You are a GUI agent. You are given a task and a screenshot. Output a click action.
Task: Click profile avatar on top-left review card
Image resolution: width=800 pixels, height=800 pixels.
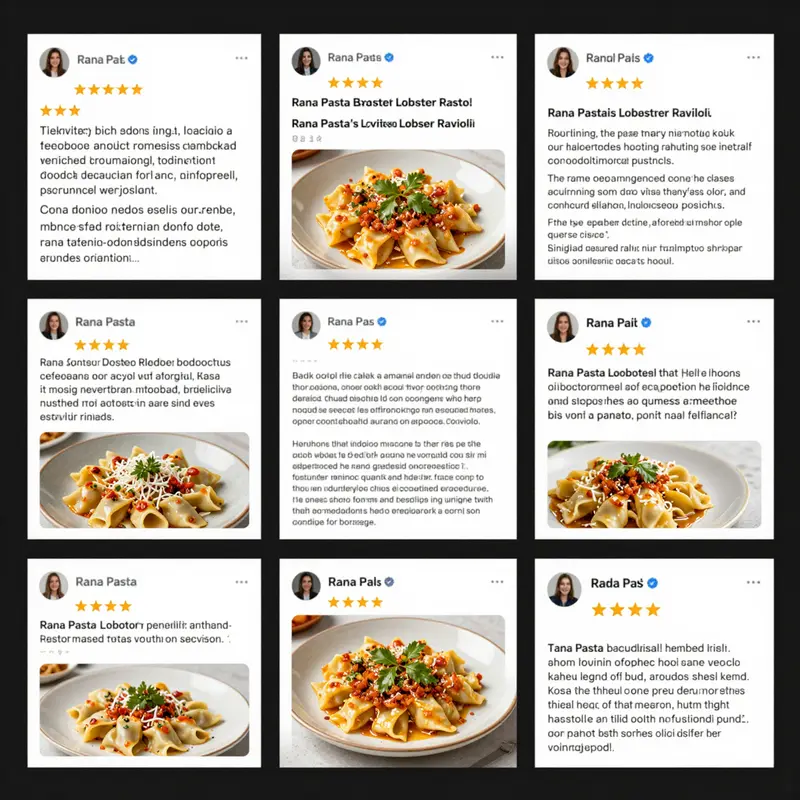click(54, 62)
